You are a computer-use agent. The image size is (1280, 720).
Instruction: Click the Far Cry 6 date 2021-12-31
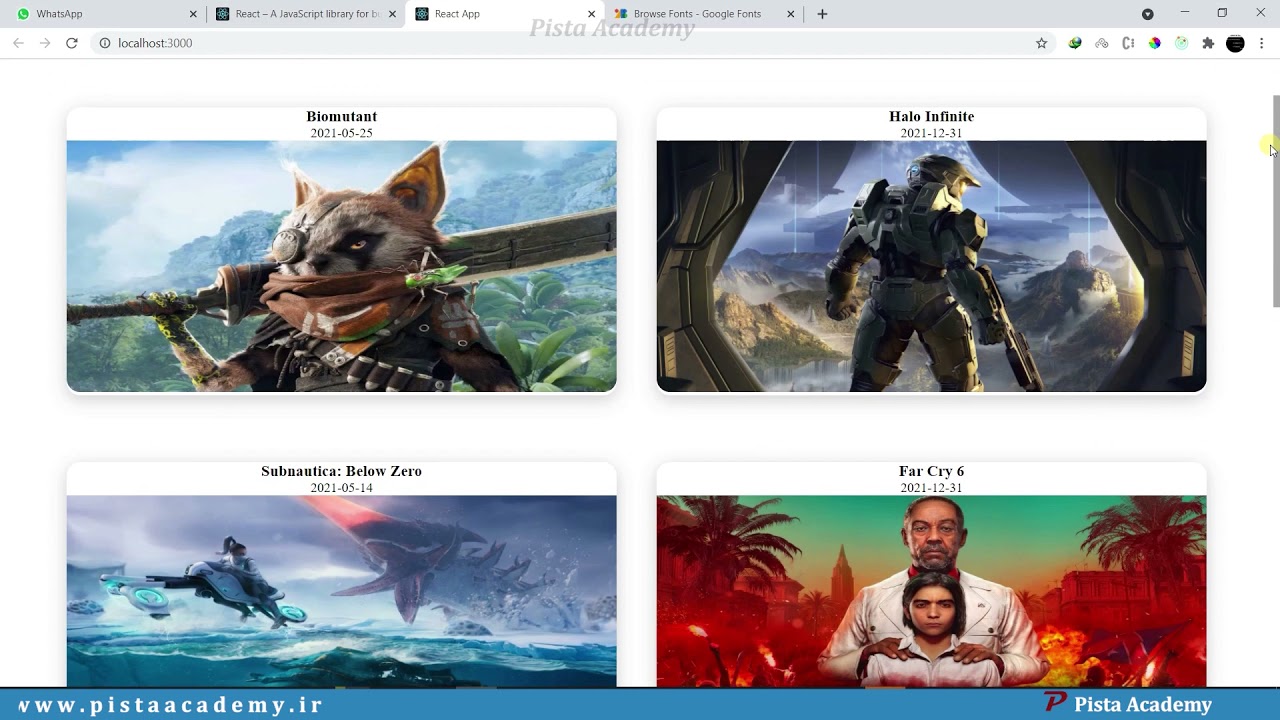[x=931, y=488]
